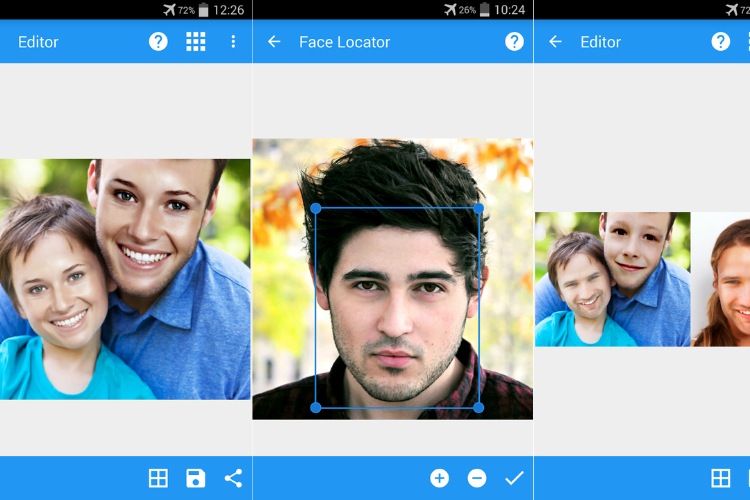Add a face region with the plus icon

(x=439, y=478)
